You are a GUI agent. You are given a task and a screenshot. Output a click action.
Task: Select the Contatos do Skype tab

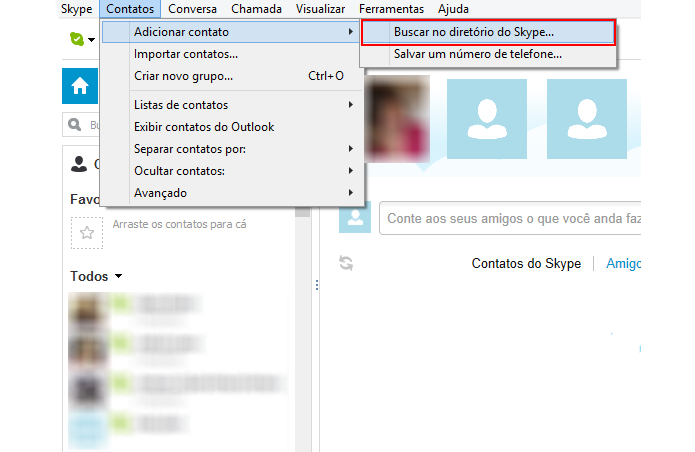(526, 263)
